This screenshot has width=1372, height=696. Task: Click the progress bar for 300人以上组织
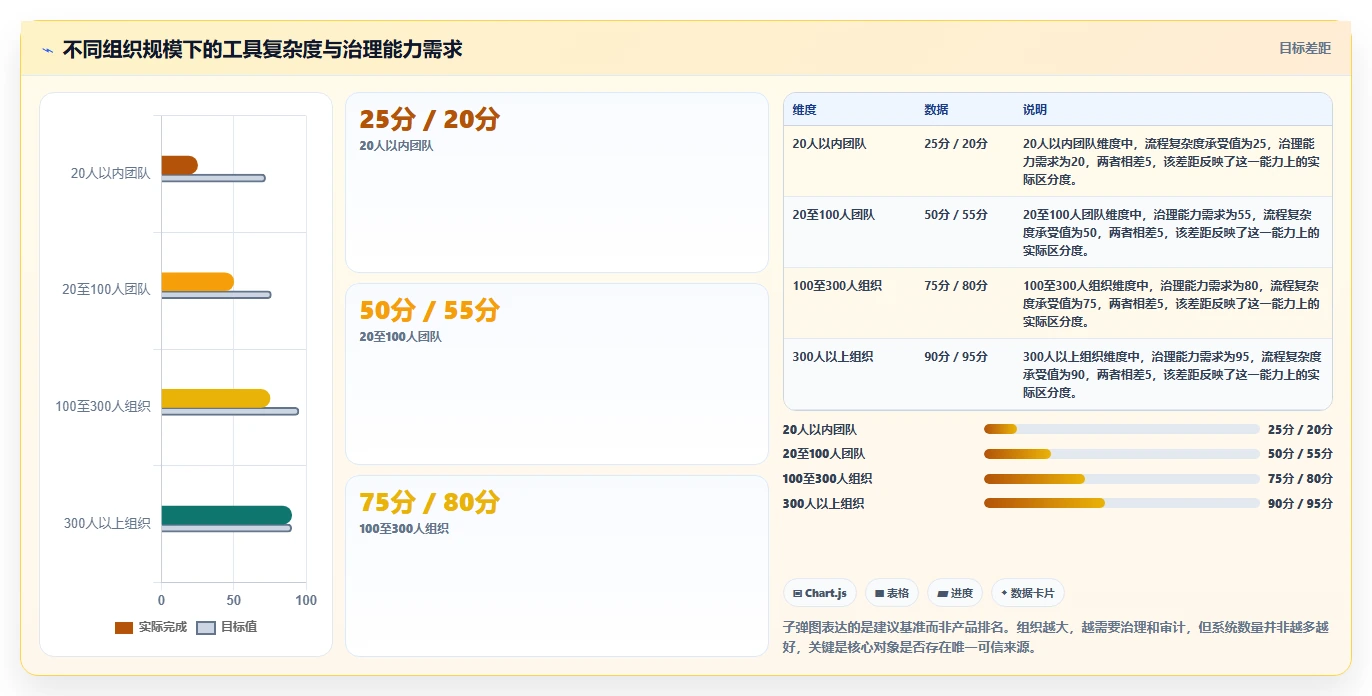[1121, 503]
